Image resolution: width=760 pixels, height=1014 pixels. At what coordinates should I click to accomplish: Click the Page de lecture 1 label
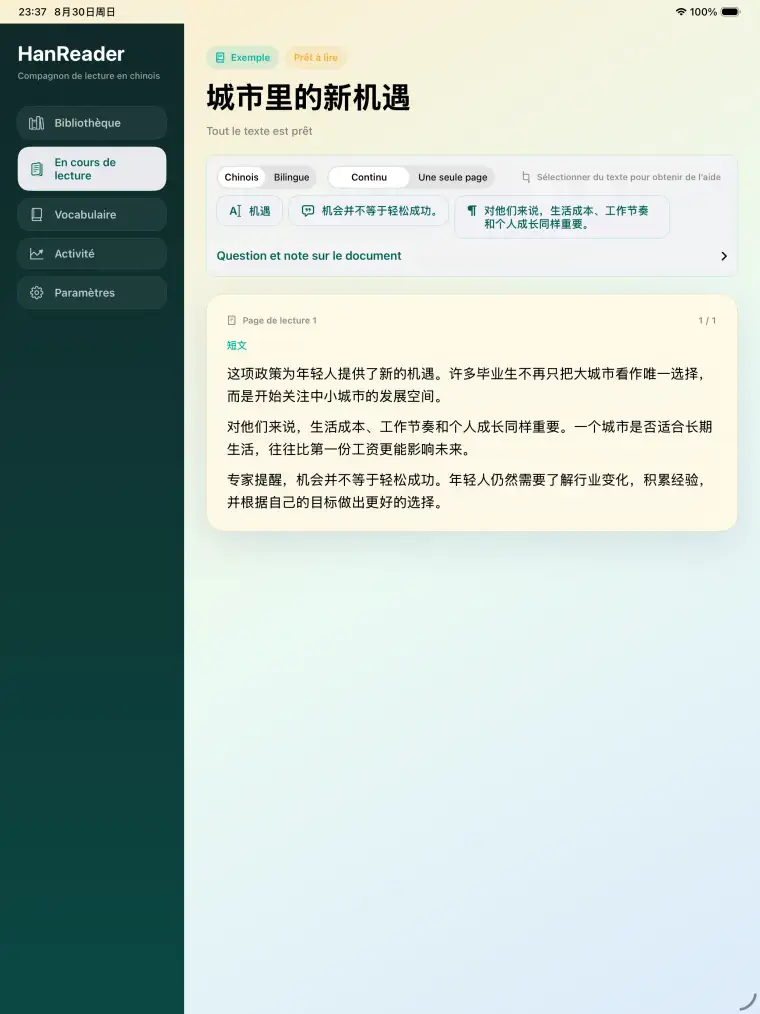(x=279, y=320)
